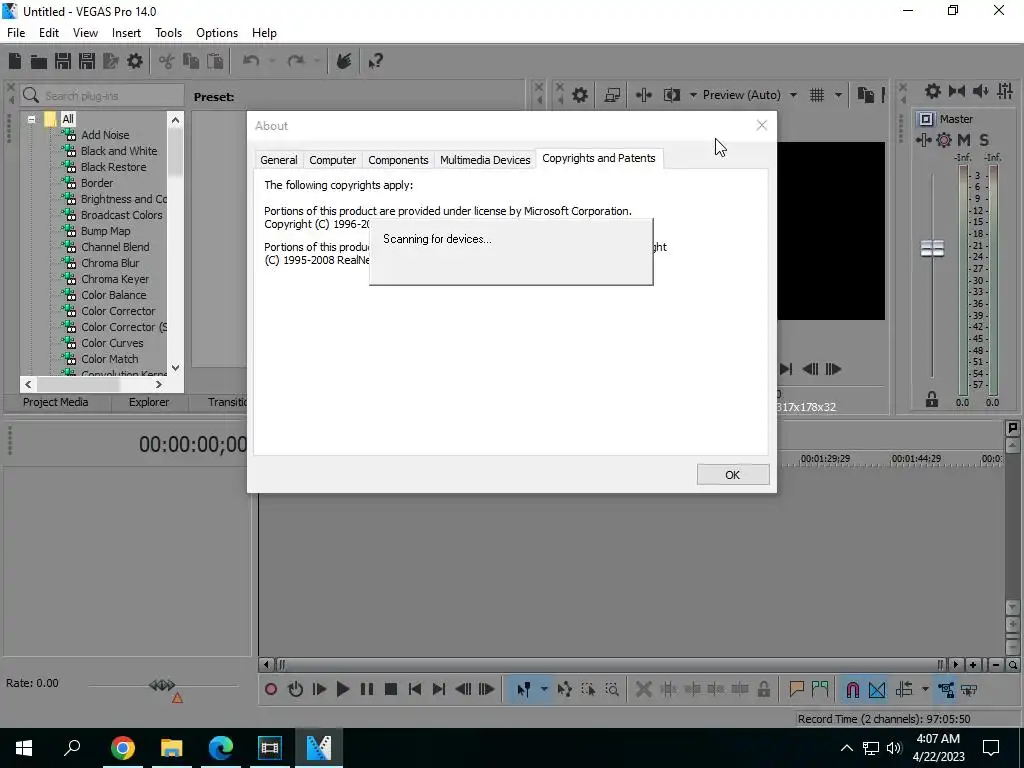Start playback with the Play button in transport
This screenshot has height=768, width=1024.
342,689
